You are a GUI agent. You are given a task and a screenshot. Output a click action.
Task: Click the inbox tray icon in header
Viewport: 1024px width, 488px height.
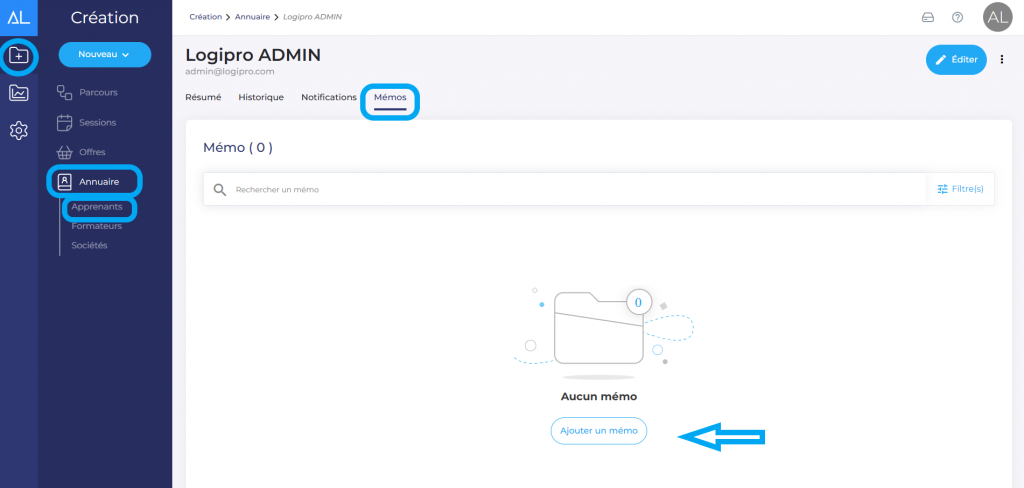pyautogui.click(x=927, y=18)
